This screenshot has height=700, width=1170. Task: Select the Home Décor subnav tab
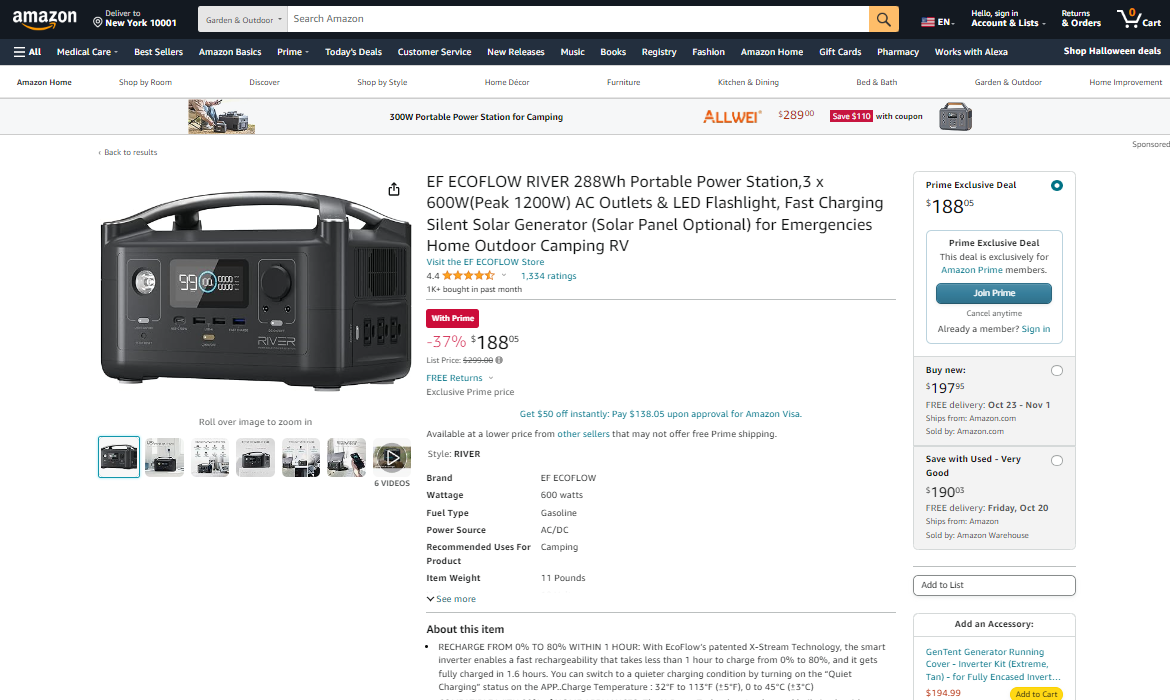point(507,83)
